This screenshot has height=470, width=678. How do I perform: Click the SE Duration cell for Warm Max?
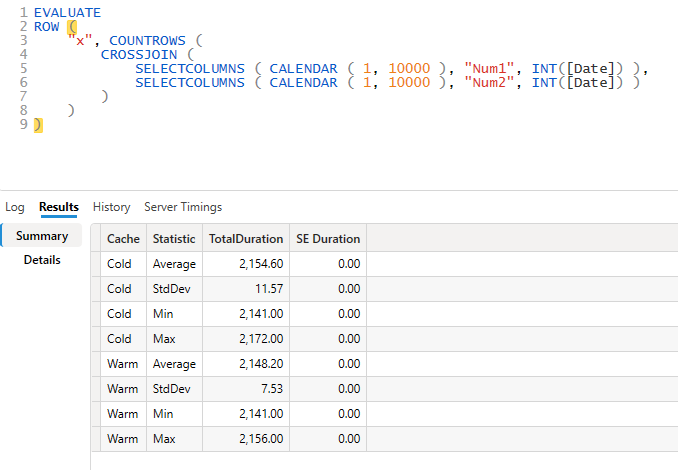[x=328, y=439]
